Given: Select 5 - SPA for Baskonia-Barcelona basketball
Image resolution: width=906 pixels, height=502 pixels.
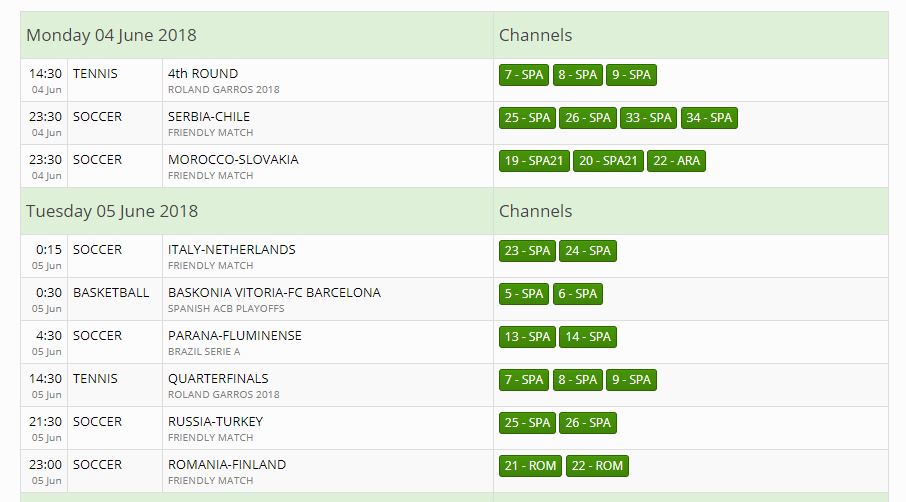Looking at the screenshot, I should [523, 294].
